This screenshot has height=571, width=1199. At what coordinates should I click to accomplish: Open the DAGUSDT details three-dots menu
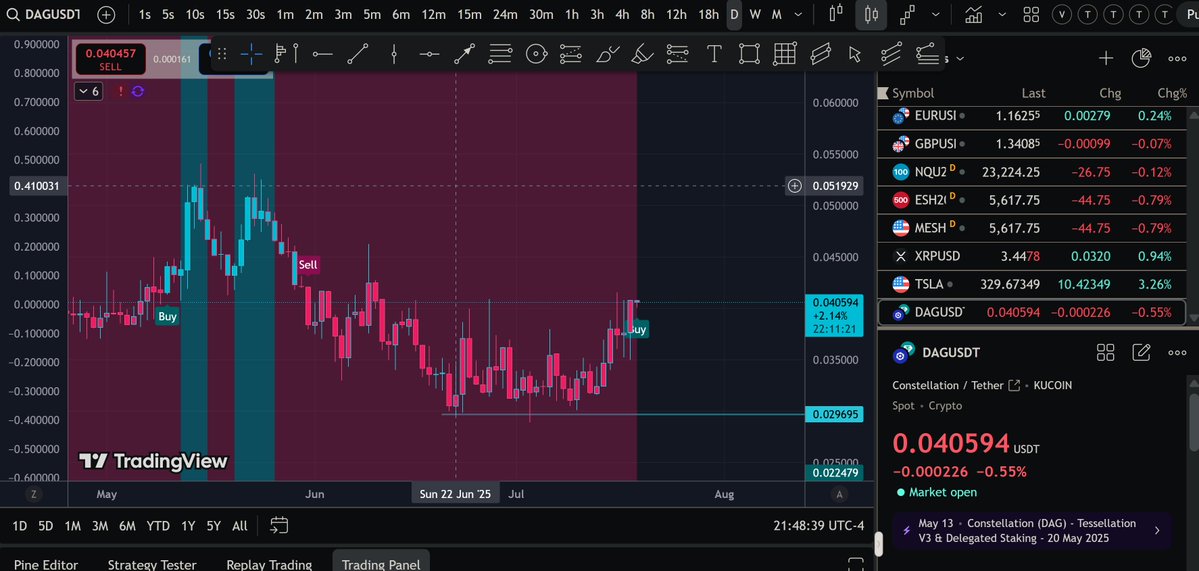tap(1177, 352)
